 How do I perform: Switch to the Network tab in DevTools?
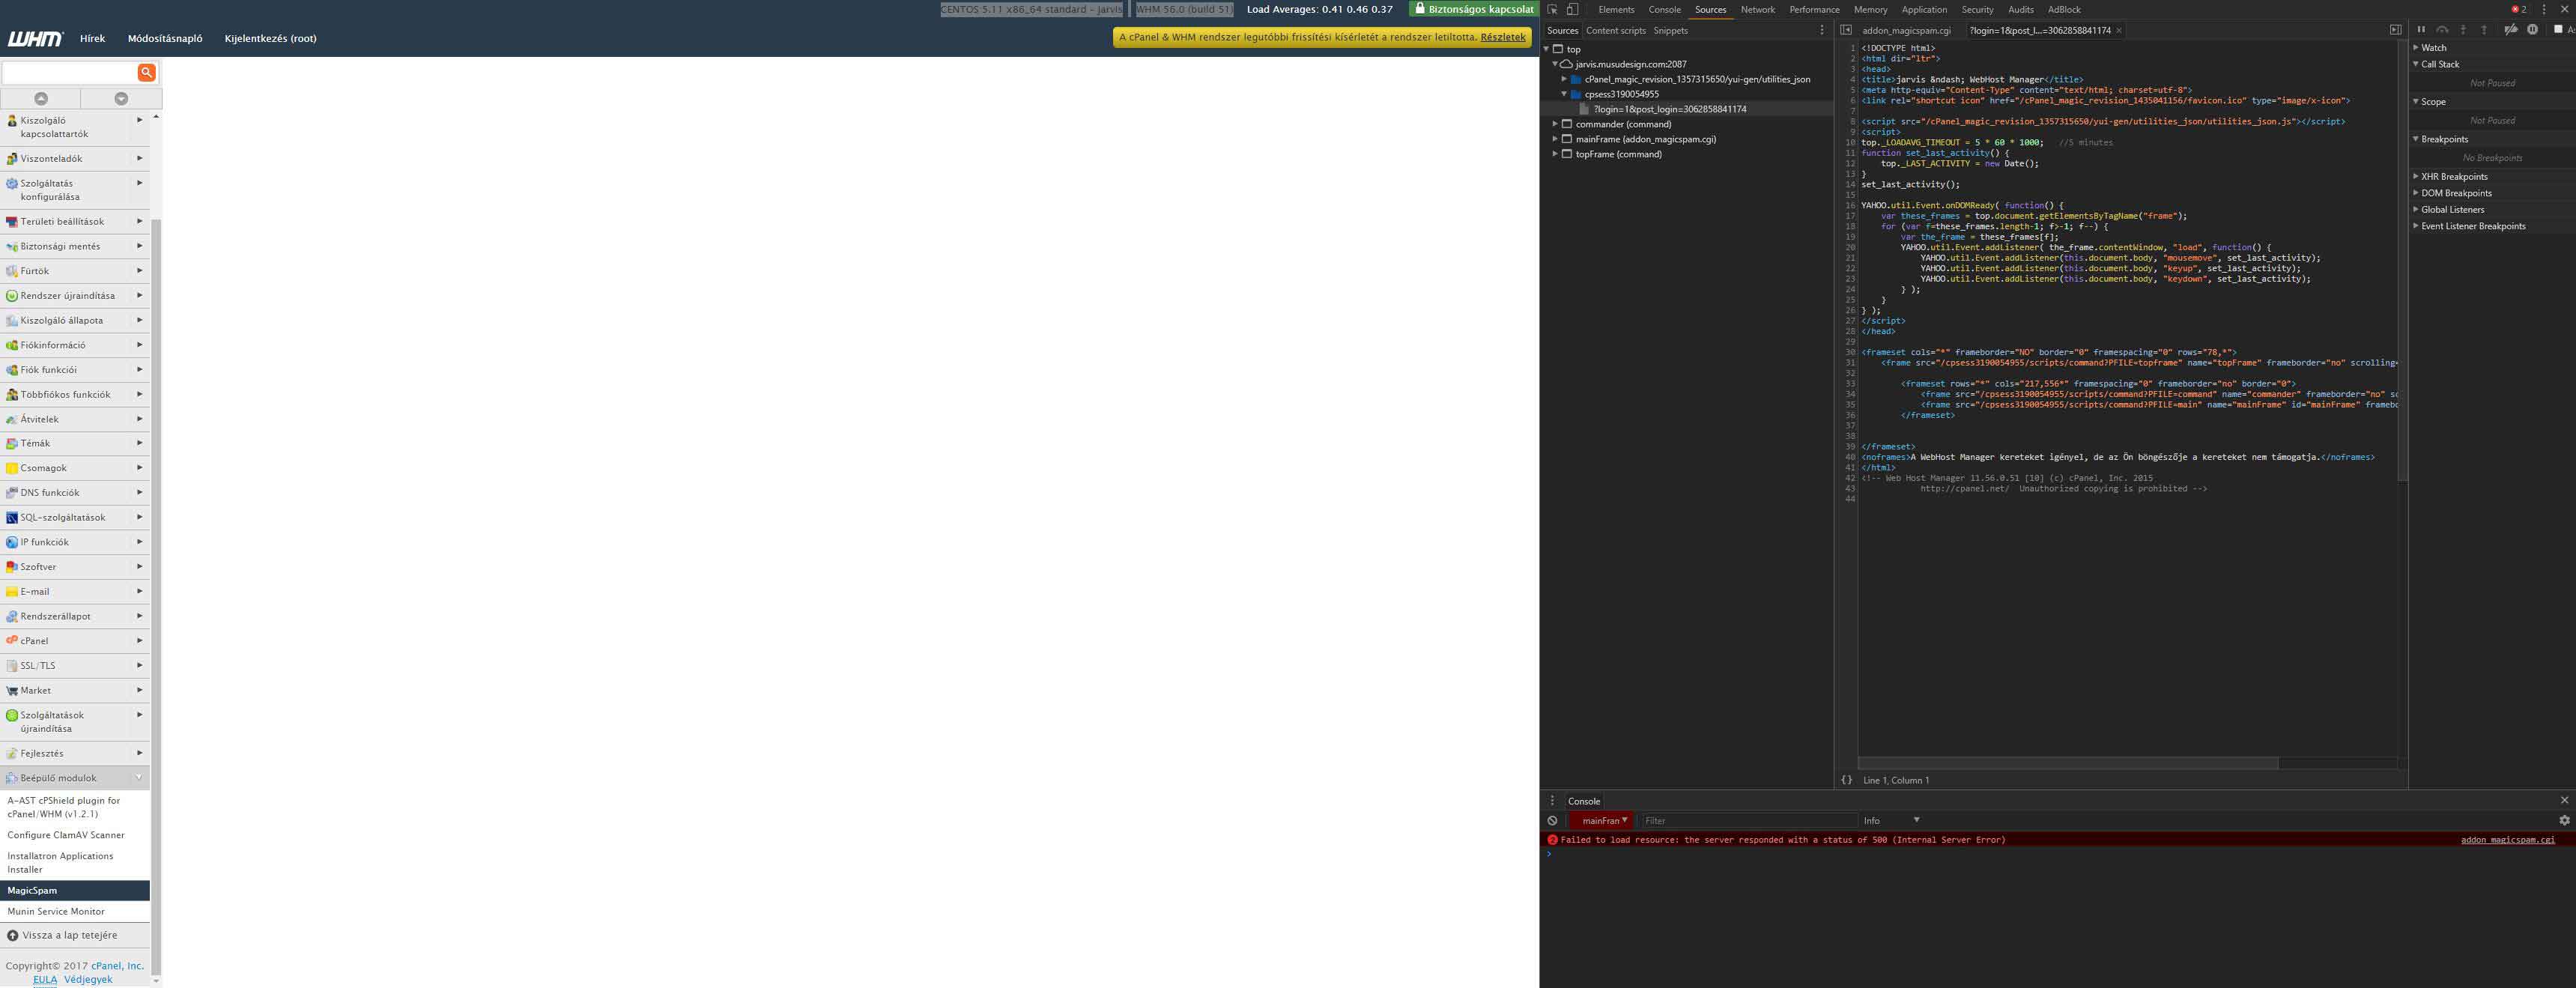click(x=1757, y=9)
